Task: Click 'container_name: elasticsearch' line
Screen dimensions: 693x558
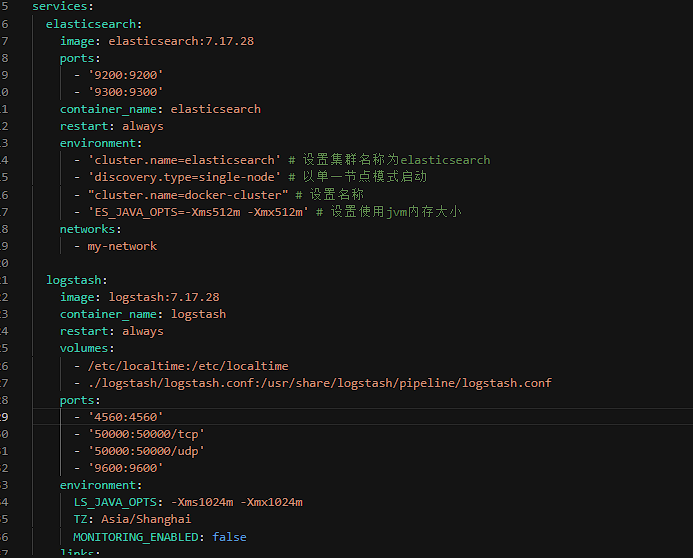Action: click(x=160, y=109)
